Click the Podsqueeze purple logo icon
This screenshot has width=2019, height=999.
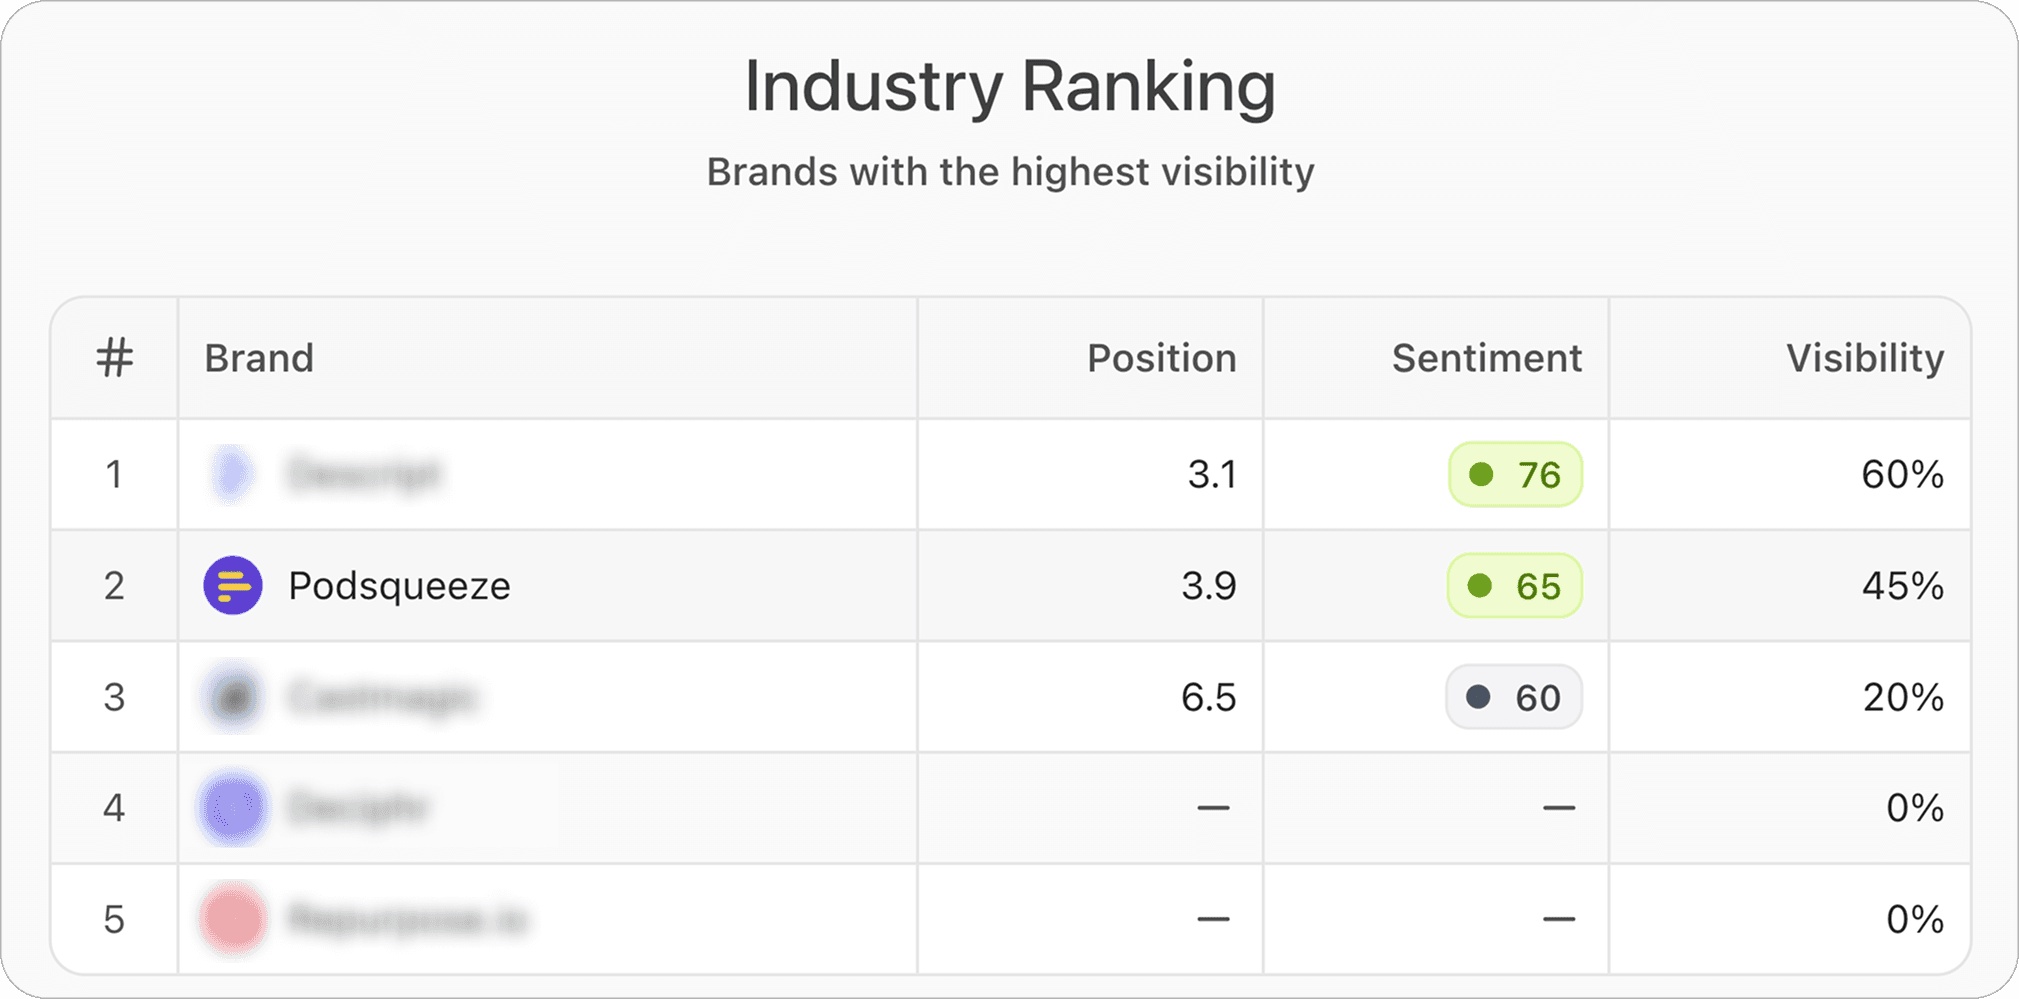[232, 586]
